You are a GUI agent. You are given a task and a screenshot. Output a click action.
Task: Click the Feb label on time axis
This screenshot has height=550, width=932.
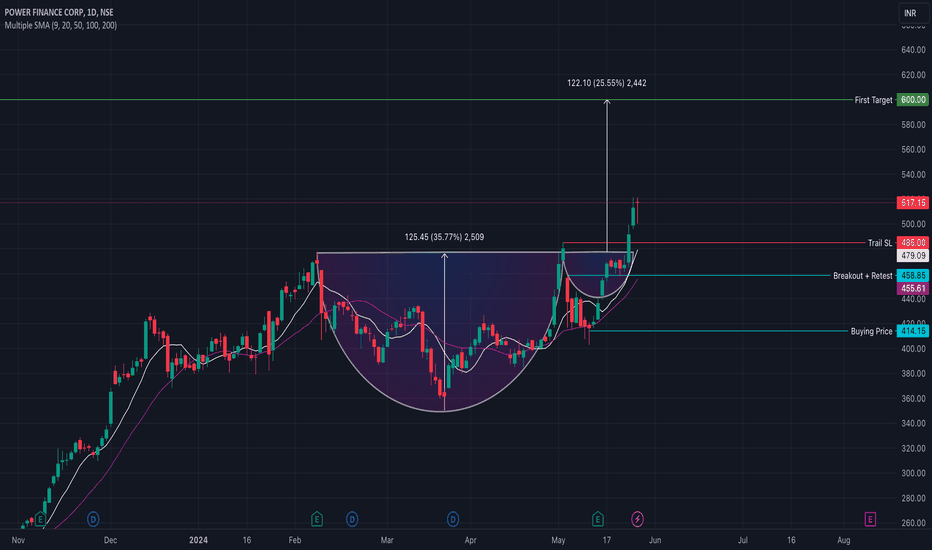click(295, 540)
